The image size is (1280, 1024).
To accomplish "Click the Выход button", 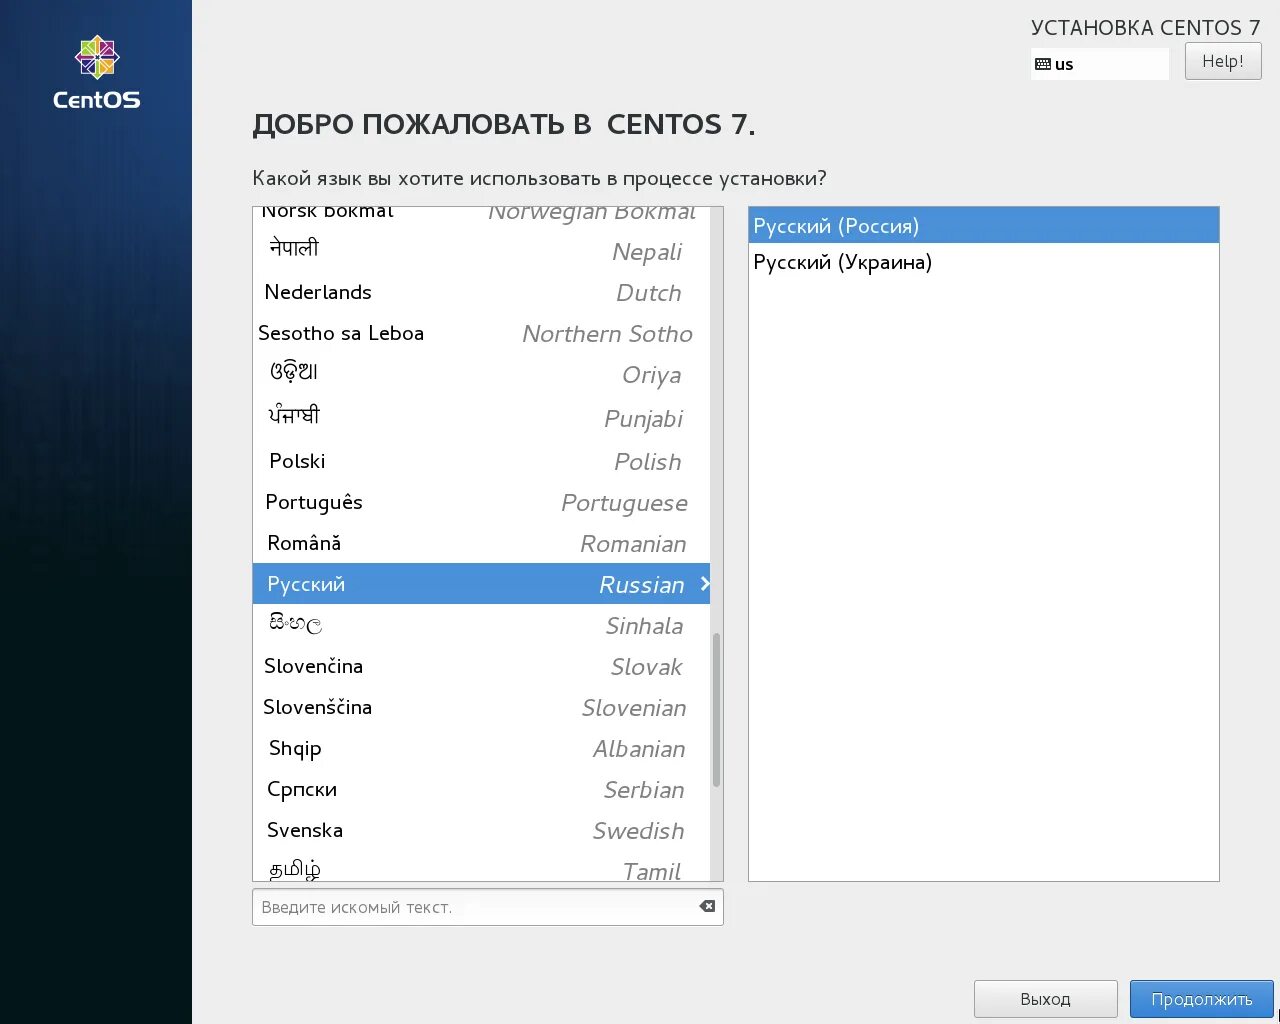I will (1045, 999).
